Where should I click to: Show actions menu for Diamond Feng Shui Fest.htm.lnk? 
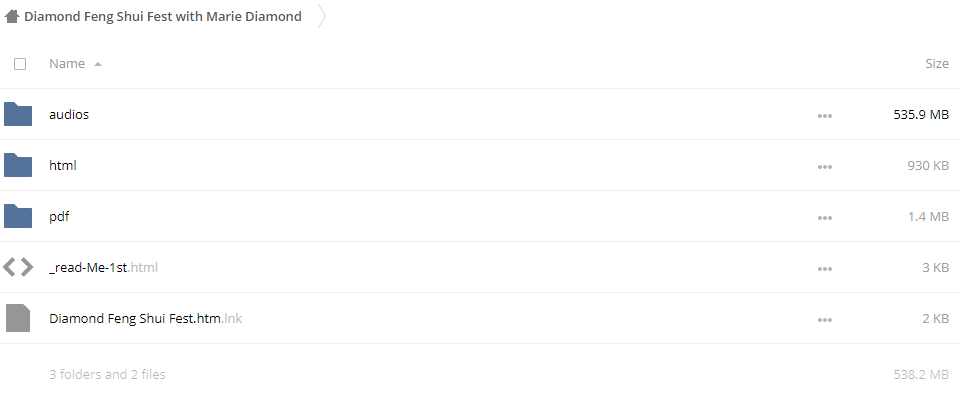(x=825, y=319)
